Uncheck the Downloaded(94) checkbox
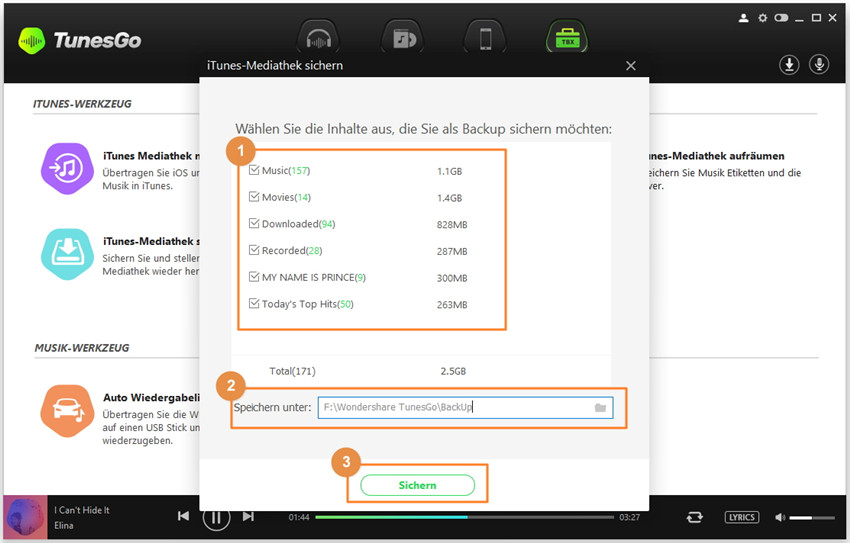Image resolution: width=850 pixels, height=543 pixels. click(254, 223)
